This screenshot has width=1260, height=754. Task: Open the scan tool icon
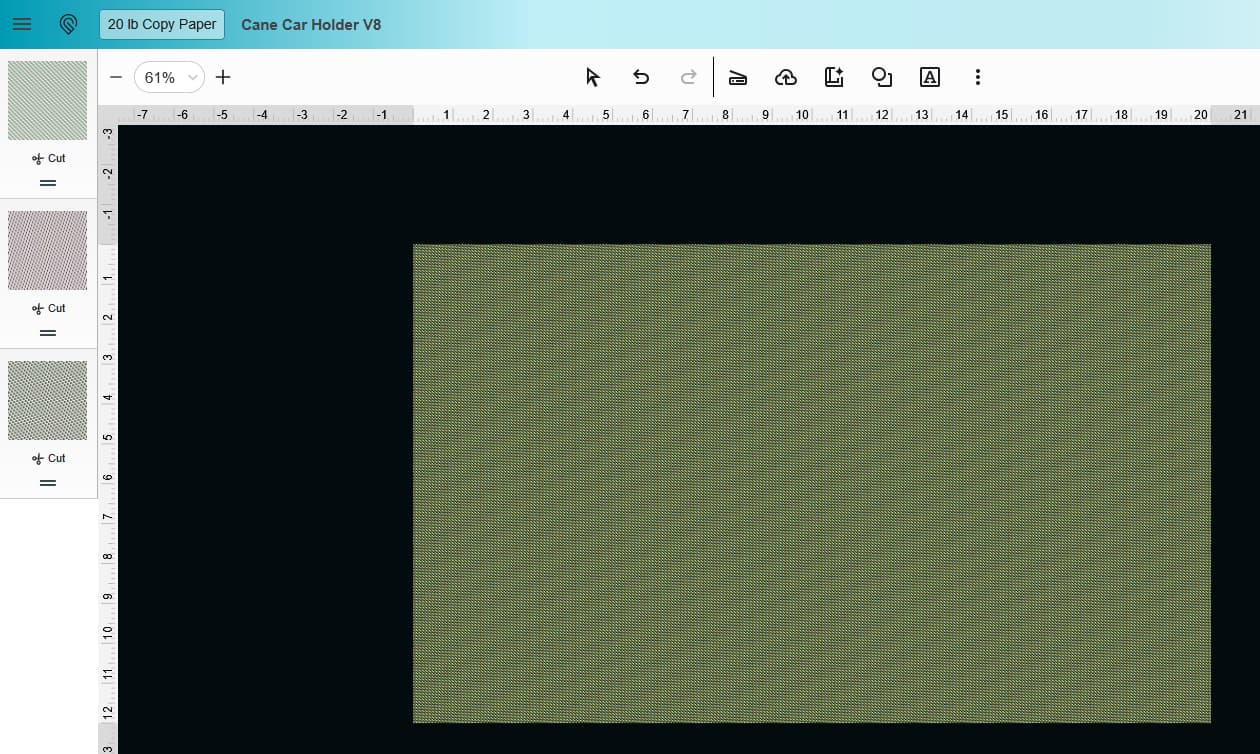click(x=738, y=78)
